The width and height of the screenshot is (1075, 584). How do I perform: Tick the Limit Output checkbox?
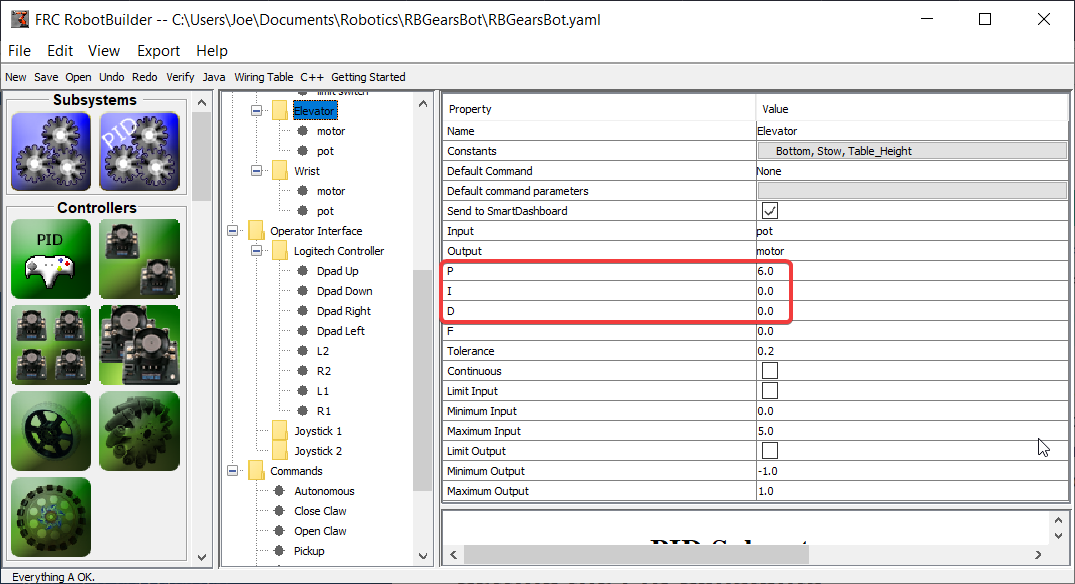click(770, 451)
